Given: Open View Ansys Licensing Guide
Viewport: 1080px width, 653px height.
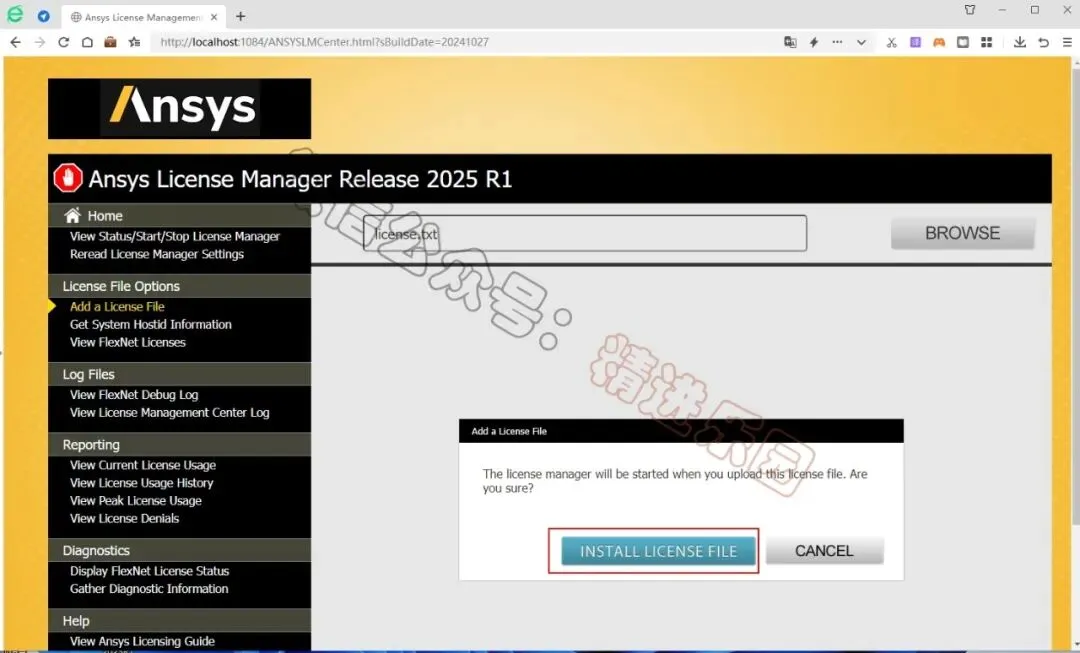Looking at the screenshot, I should pyautogui.click(x=142, y=641).
